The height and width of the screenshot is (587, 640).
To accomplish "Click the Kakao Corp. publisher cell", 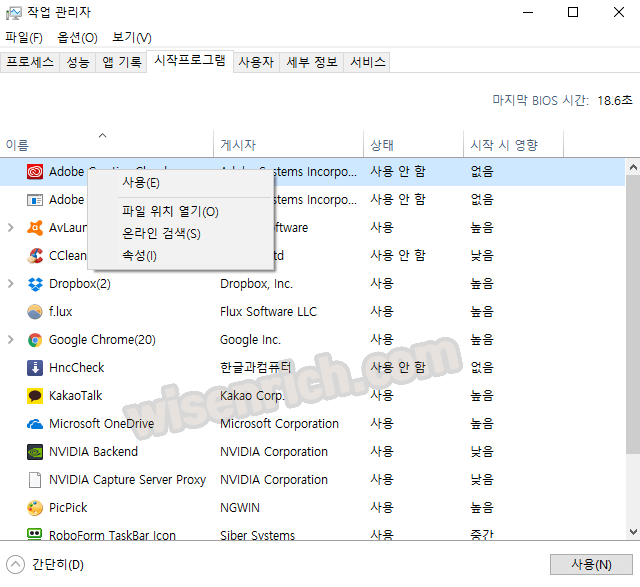I will pos(252,396).
